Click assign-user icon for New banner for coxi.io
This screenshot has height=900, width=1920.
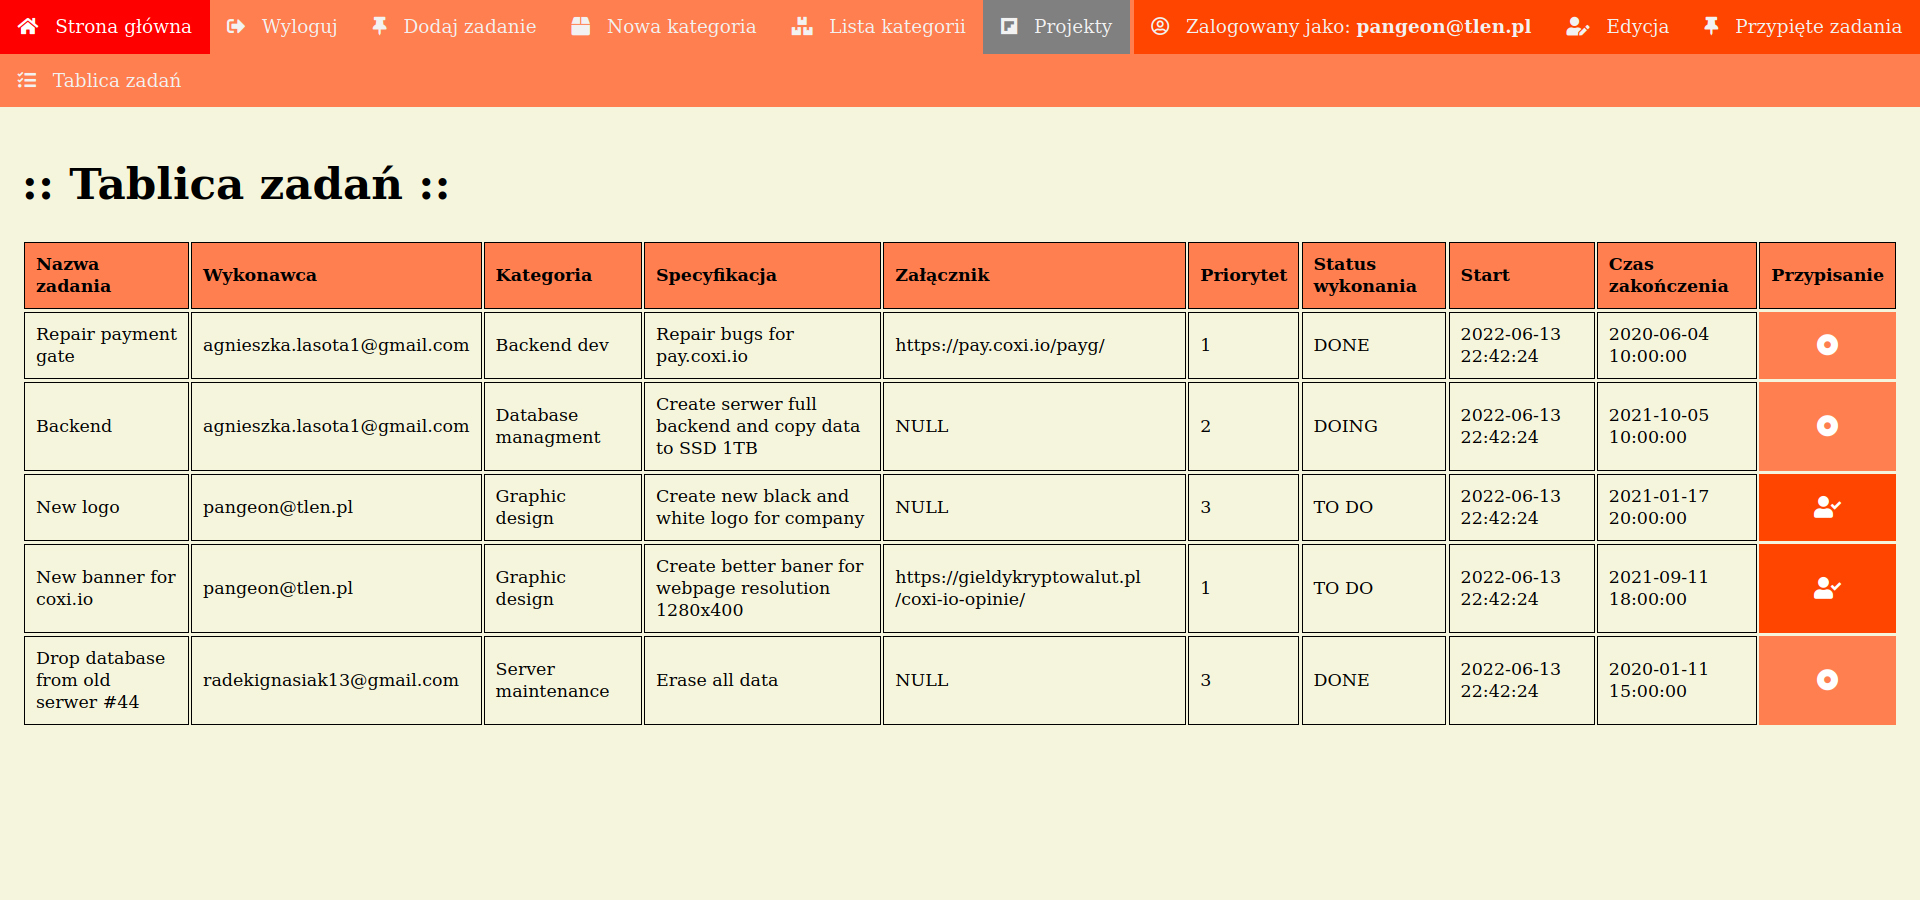click(1827, 588)
